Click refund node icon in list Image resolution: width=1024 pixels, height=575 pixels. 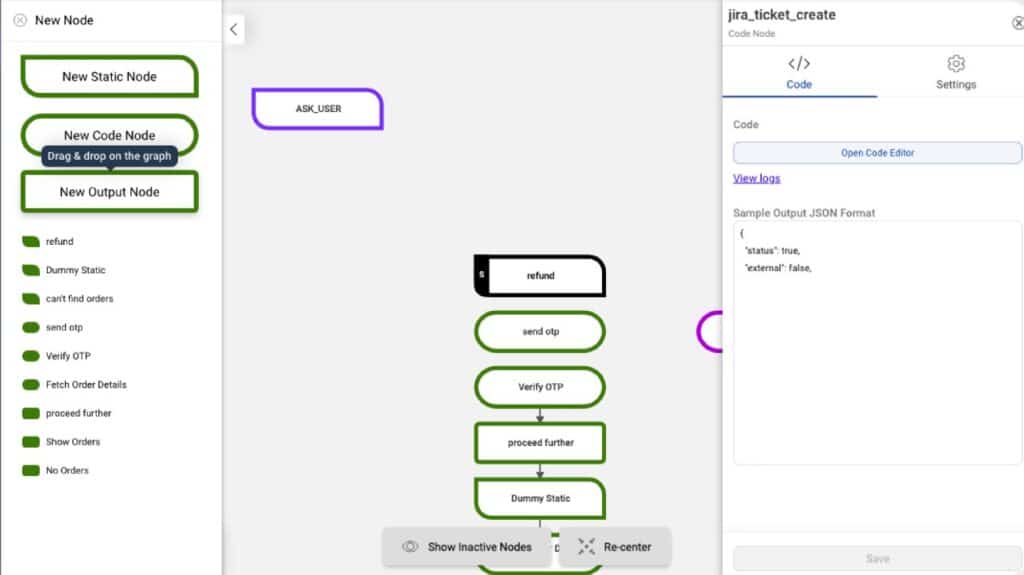tap(31, 242)
